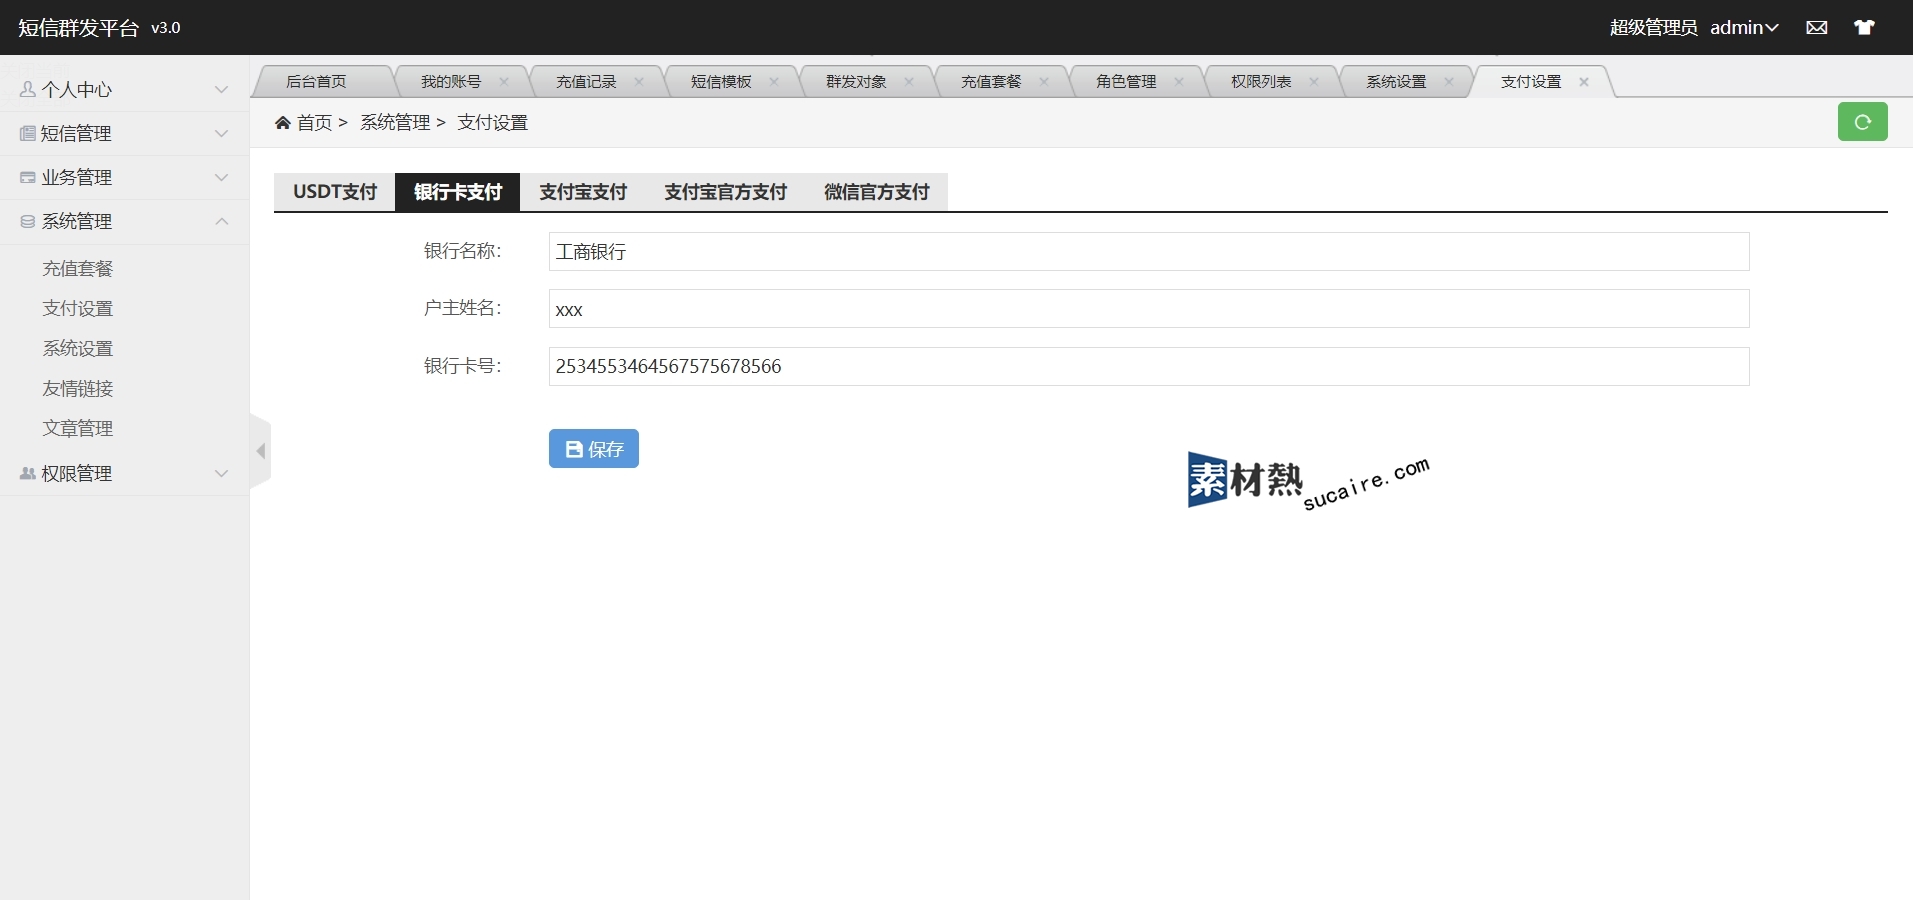Image resolution: width=1913 pixels, height=900 pixels.
Task: Close the active 支付设置 tab
Action: (x=1584, y=82)
